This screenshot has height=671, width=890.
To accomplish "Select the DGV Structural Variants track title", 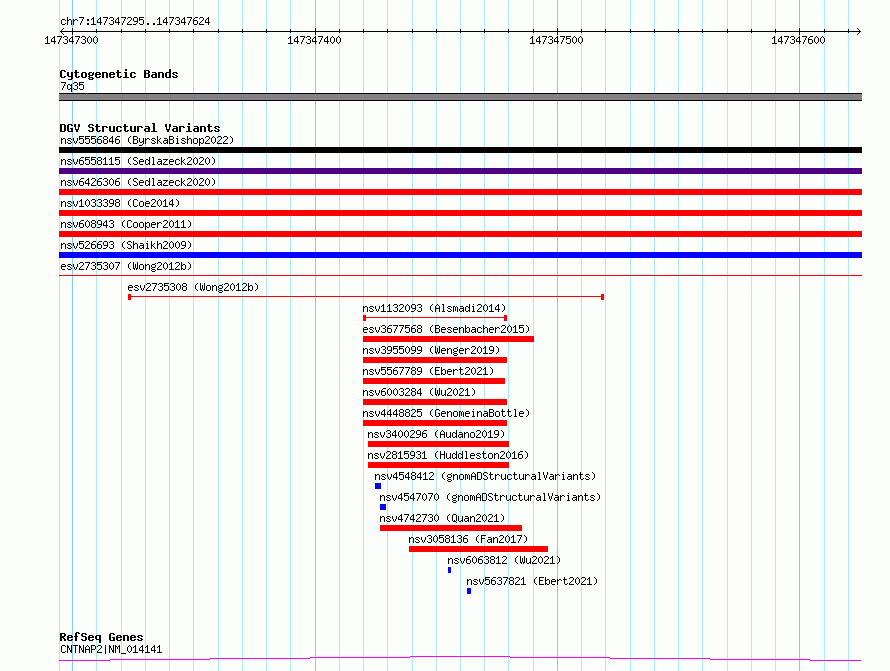I will (x=140, y=128).
